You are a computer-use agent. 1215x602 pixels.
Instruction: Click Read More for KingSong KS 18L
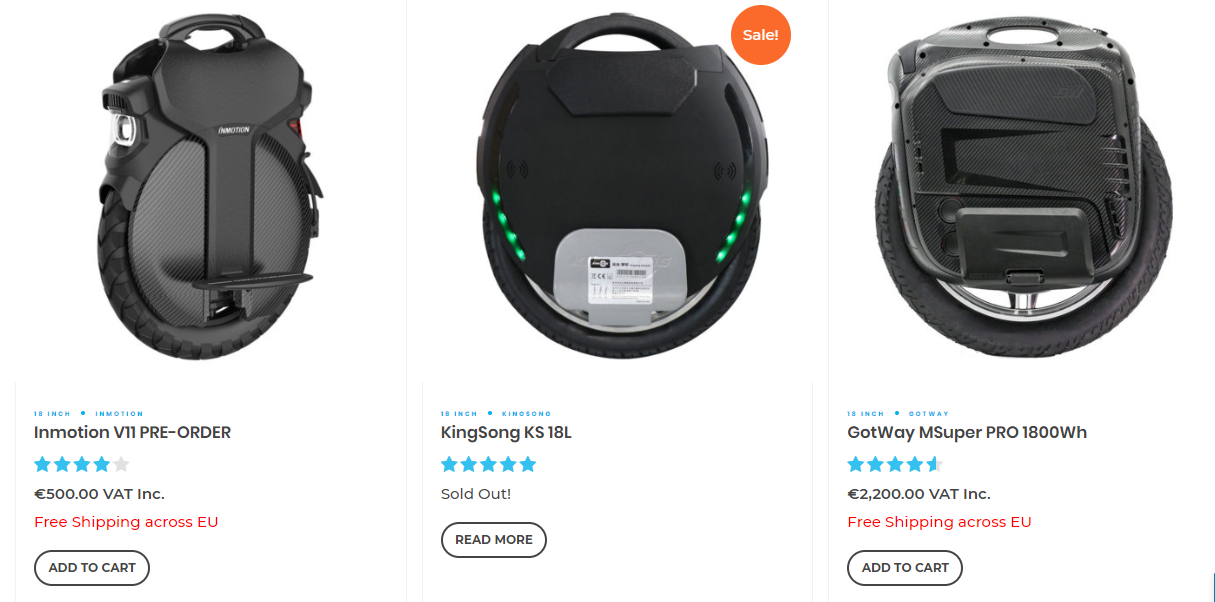click(494, 539)
